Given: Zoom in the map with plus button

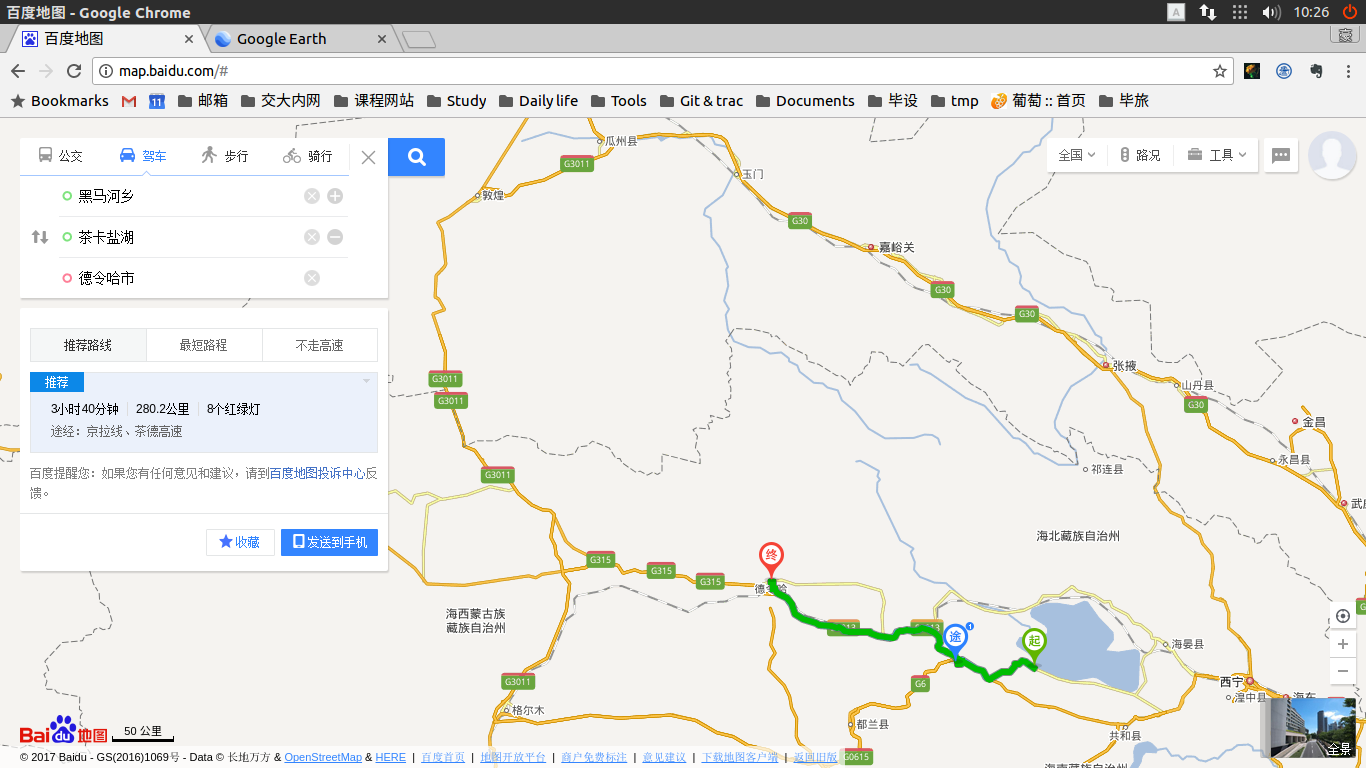Looking at the screenshot, I should click(x=1342, y=644).
